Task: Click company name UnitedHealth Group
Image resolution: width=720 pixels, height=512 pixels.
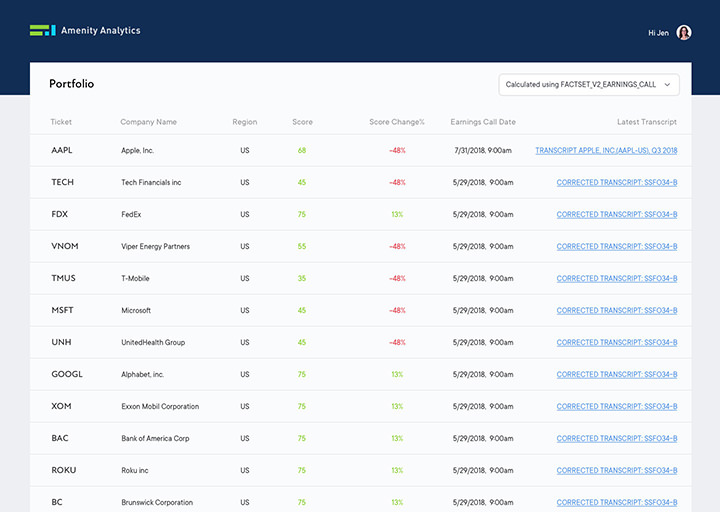Action: pyautogui.click(x=153, y=343)
